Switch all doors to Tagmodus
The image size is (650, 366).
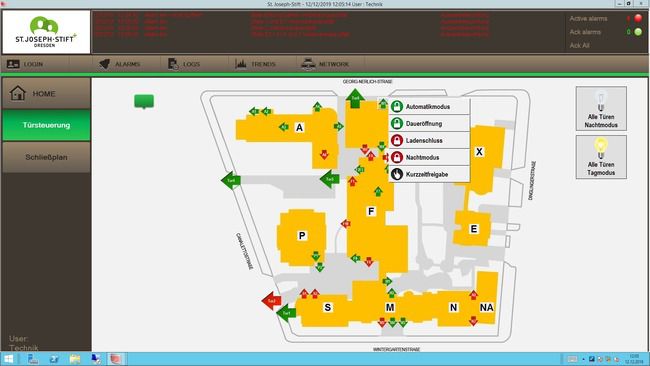tap(601, 157)
